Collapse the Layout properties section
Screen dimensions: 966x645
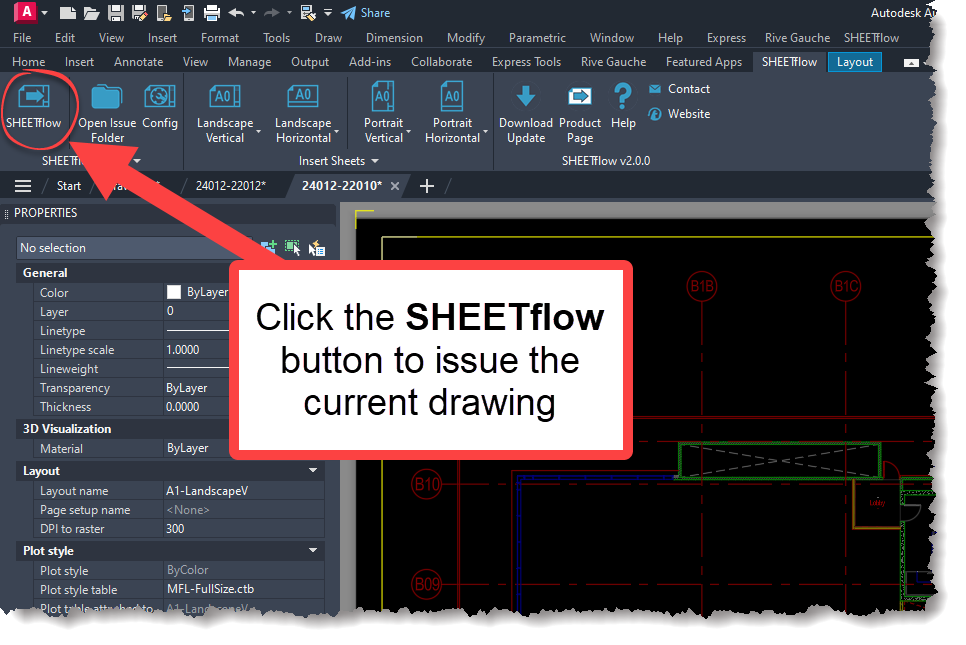pos(313,470)
